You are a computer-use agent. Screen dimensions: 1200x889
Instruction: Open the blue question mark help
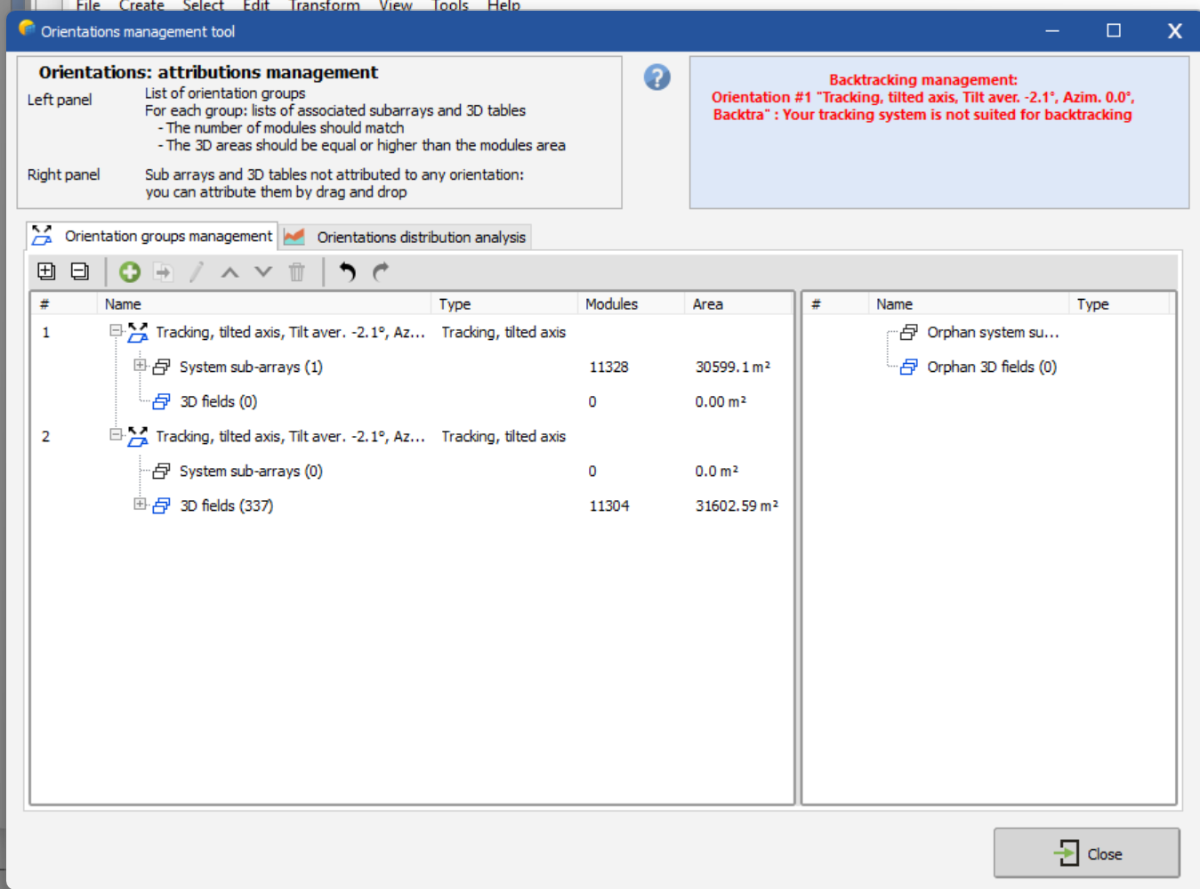[657, 77]
